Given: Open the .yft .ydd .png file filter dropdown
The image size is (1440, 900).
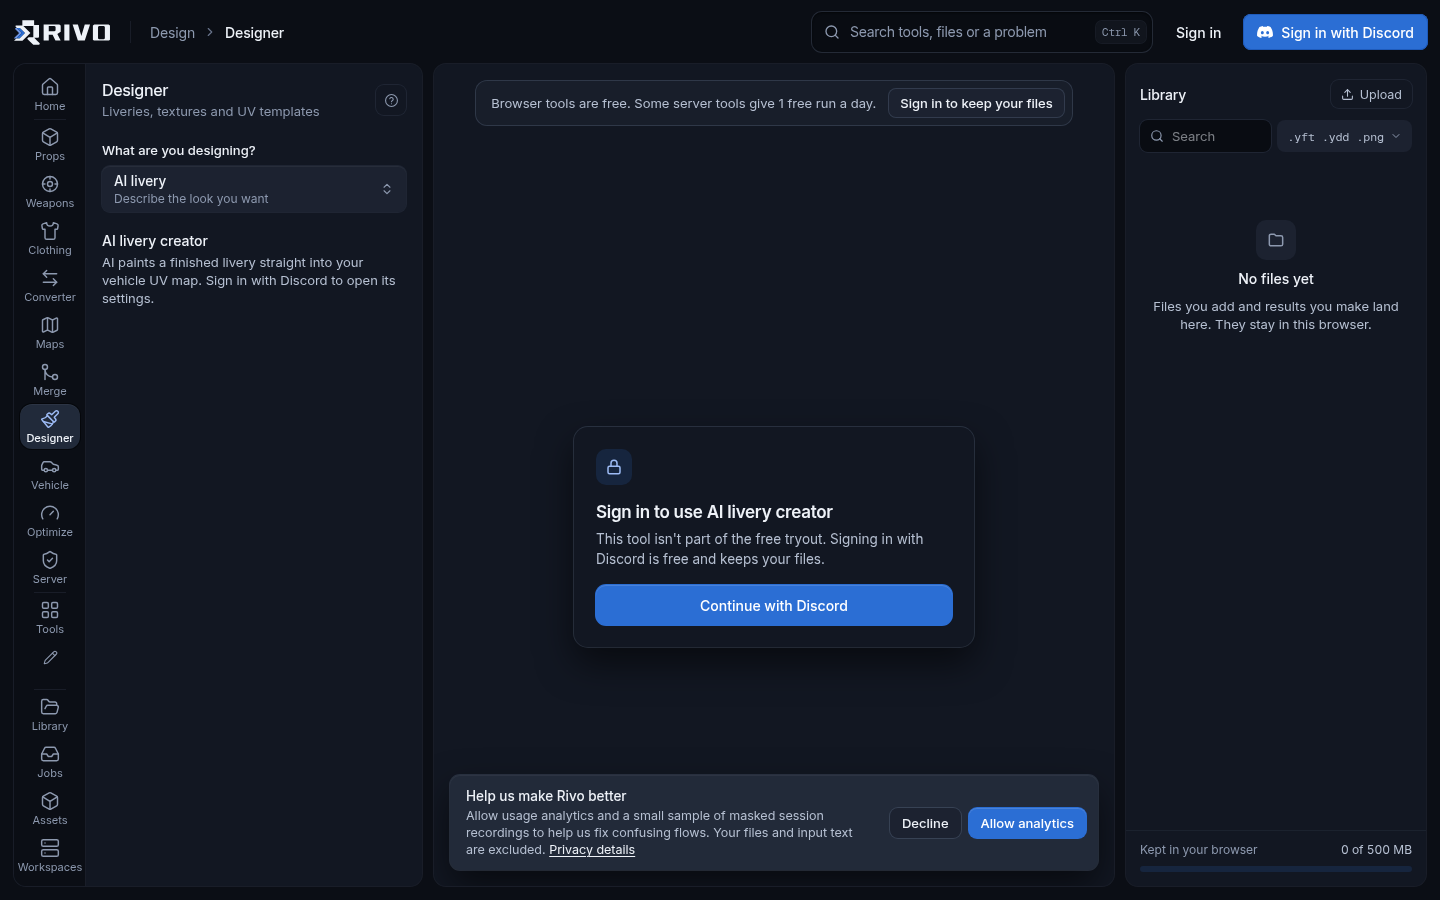Looking at the screenshot, I should [x=1344, y=137].
